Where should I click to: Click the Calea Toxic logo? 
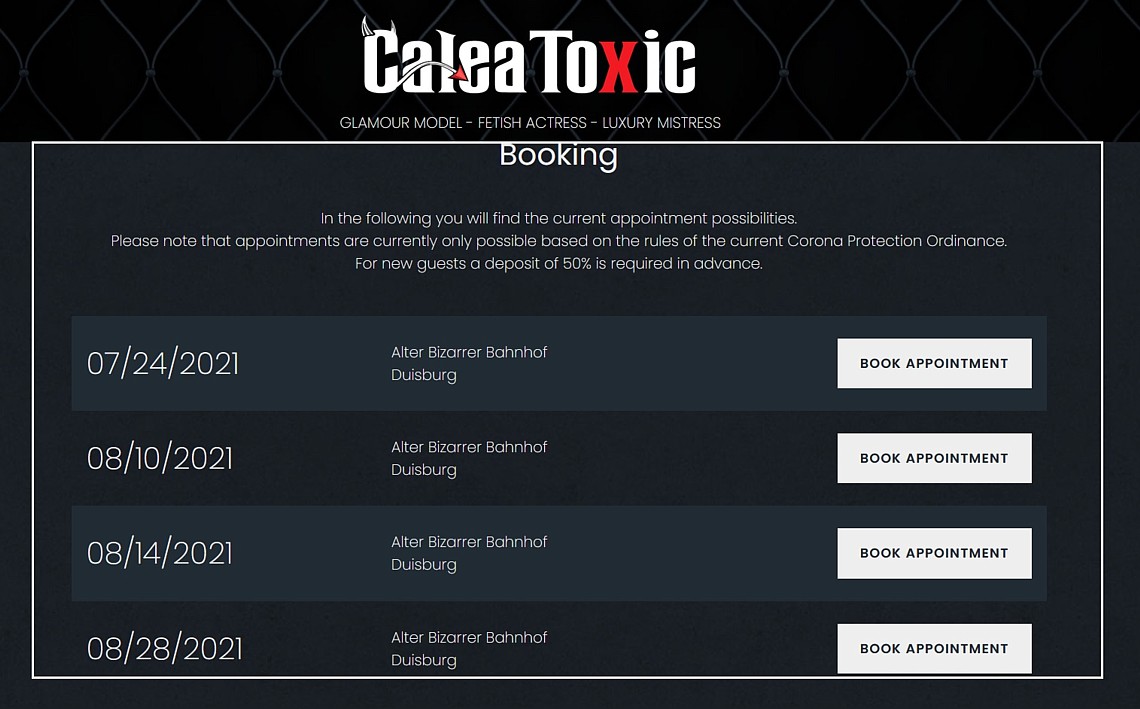pyautogui.click(x=529, y=60)
